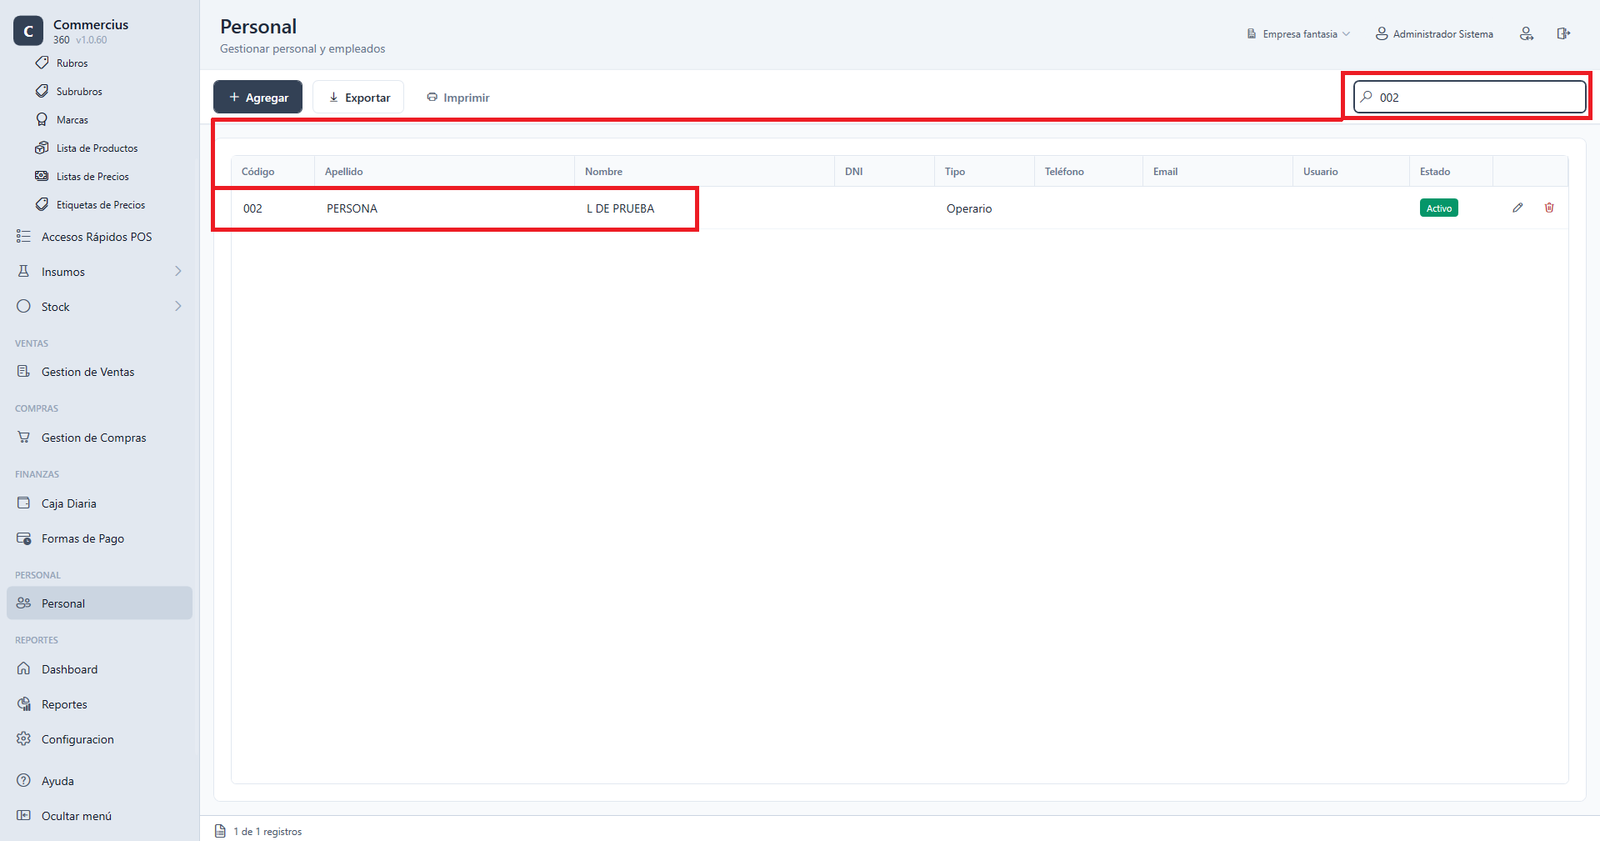The image size is (1600, 841).
Task: Click the logout icon in top bar
Action: tap(1563, 34)
